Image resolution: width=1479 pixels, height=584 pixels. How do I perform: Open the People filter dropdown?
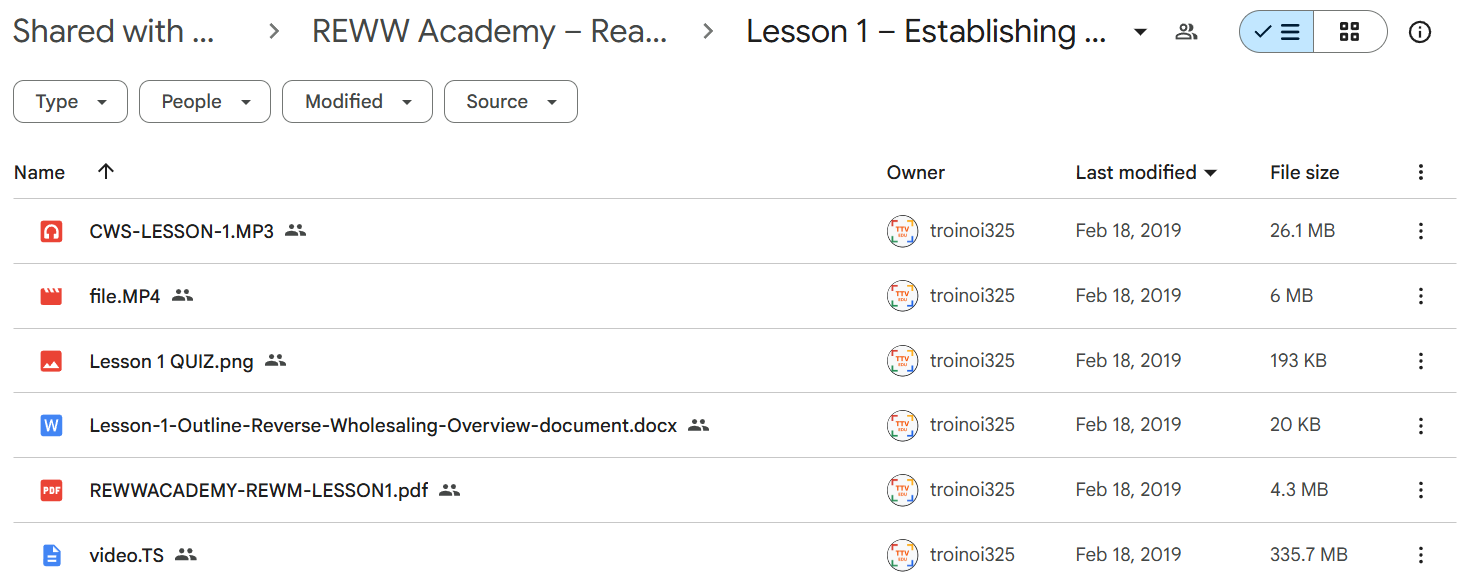click(x=205, y=102)
